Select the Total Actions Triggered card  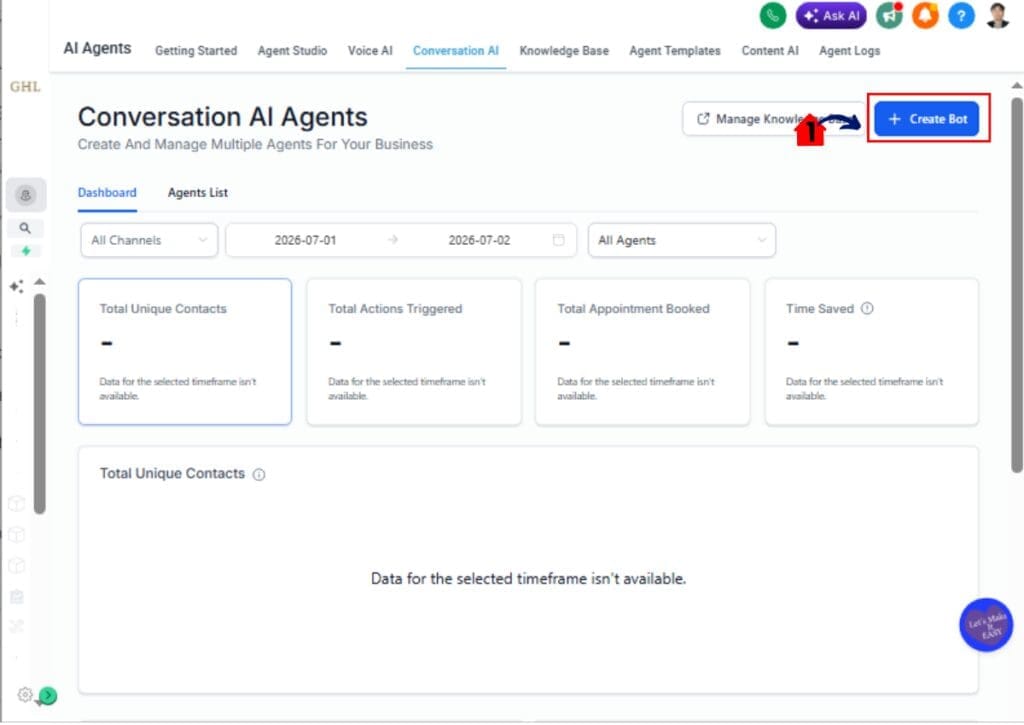(x=414, y=352)
